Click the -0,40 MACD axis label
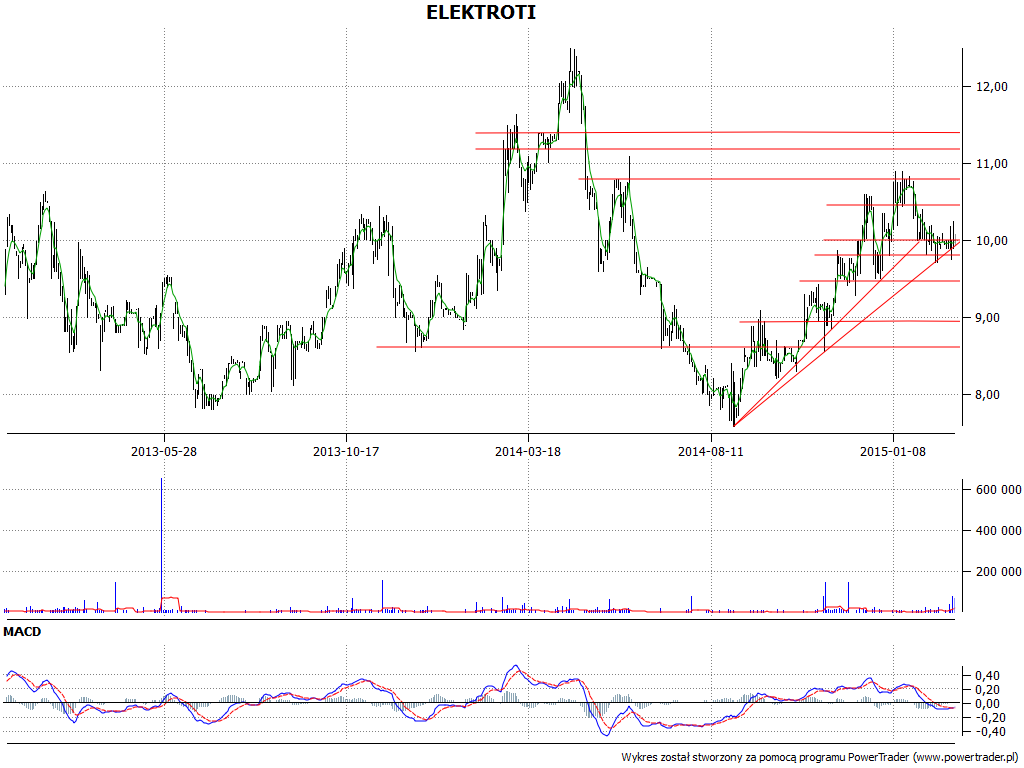This screenshot has width=1024, height=768. [989, 731]
